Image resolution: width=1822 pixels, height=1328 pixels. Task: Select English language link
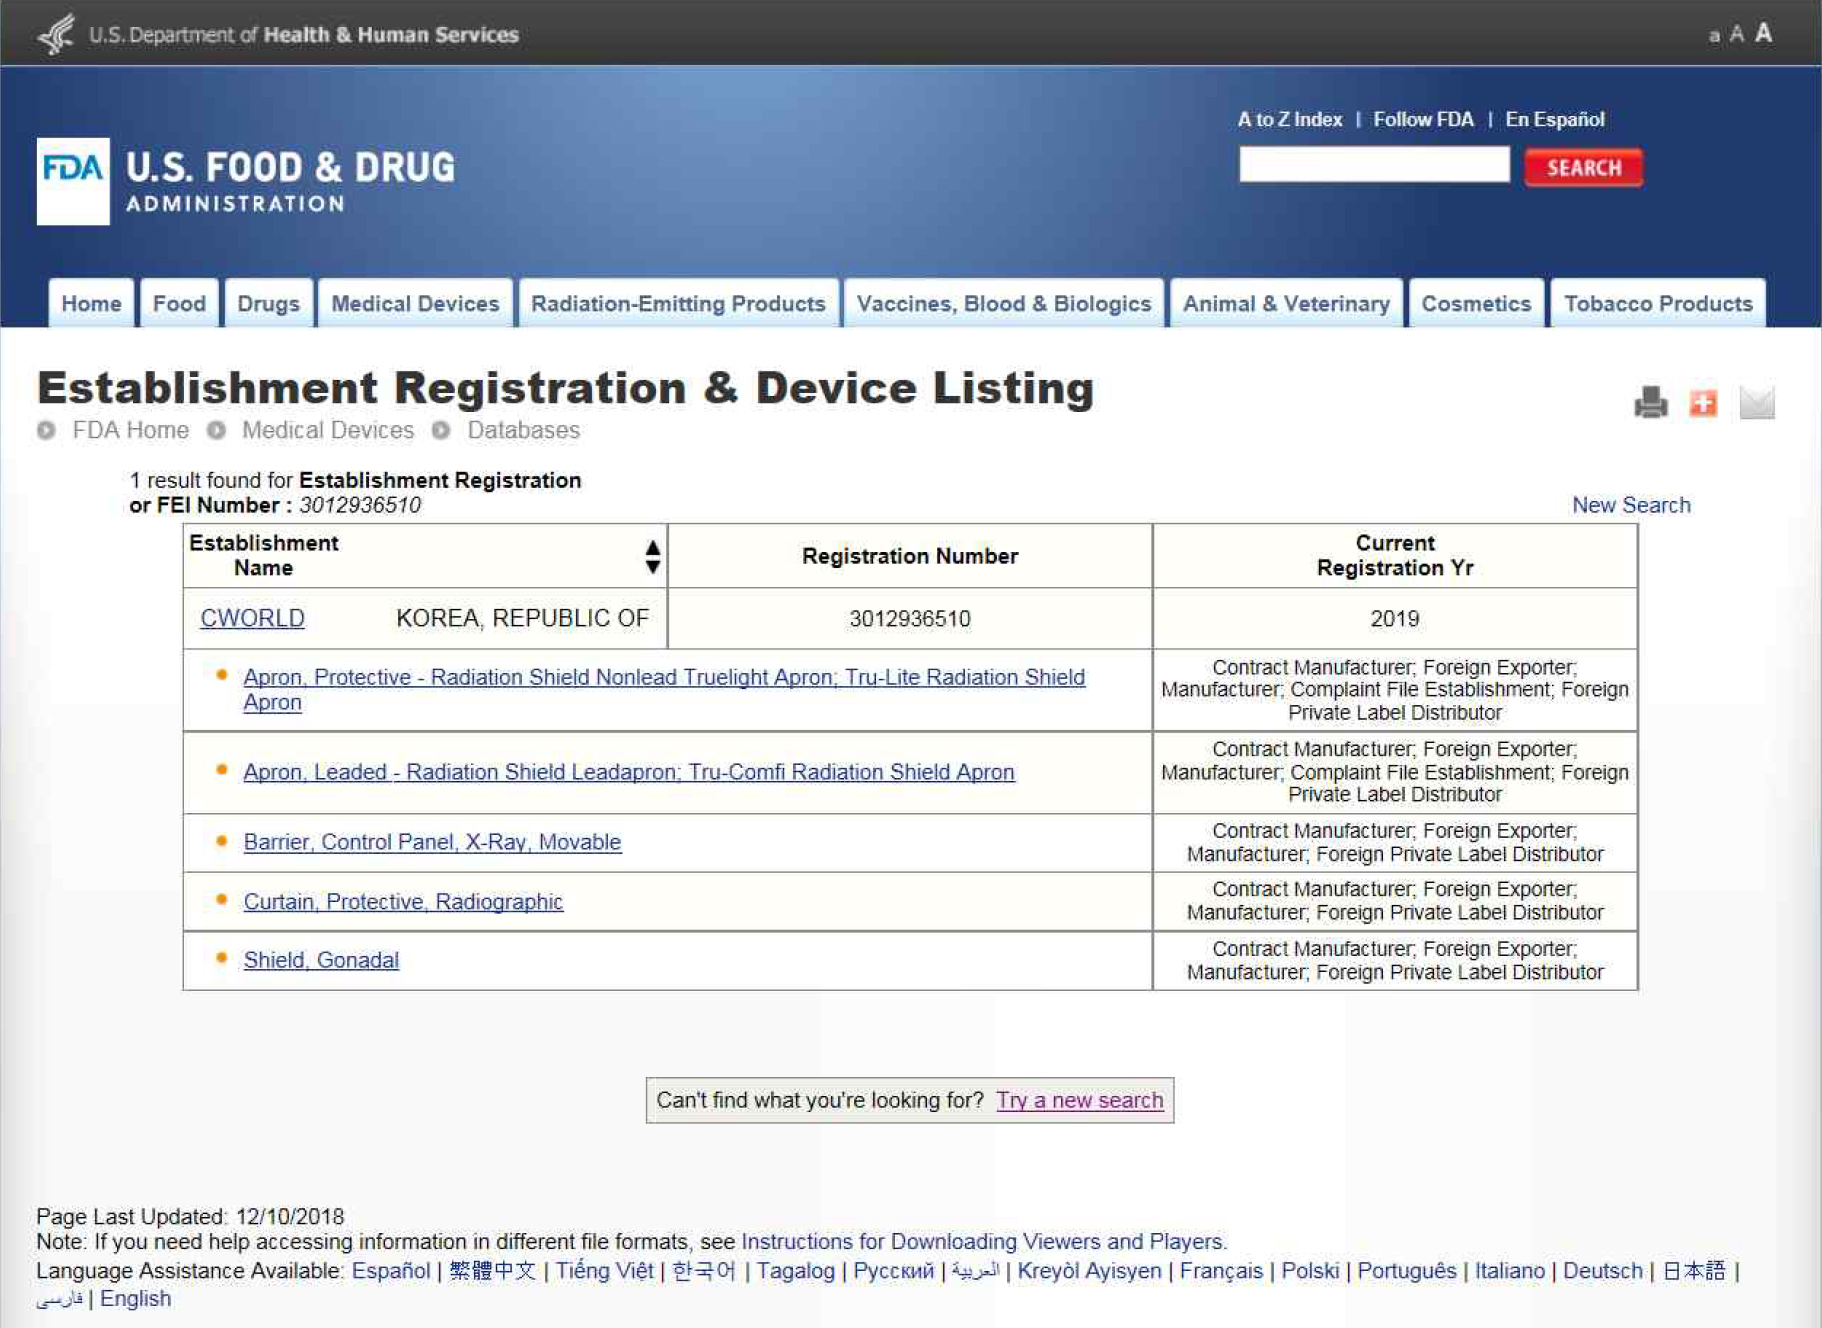pos(135,1298)
